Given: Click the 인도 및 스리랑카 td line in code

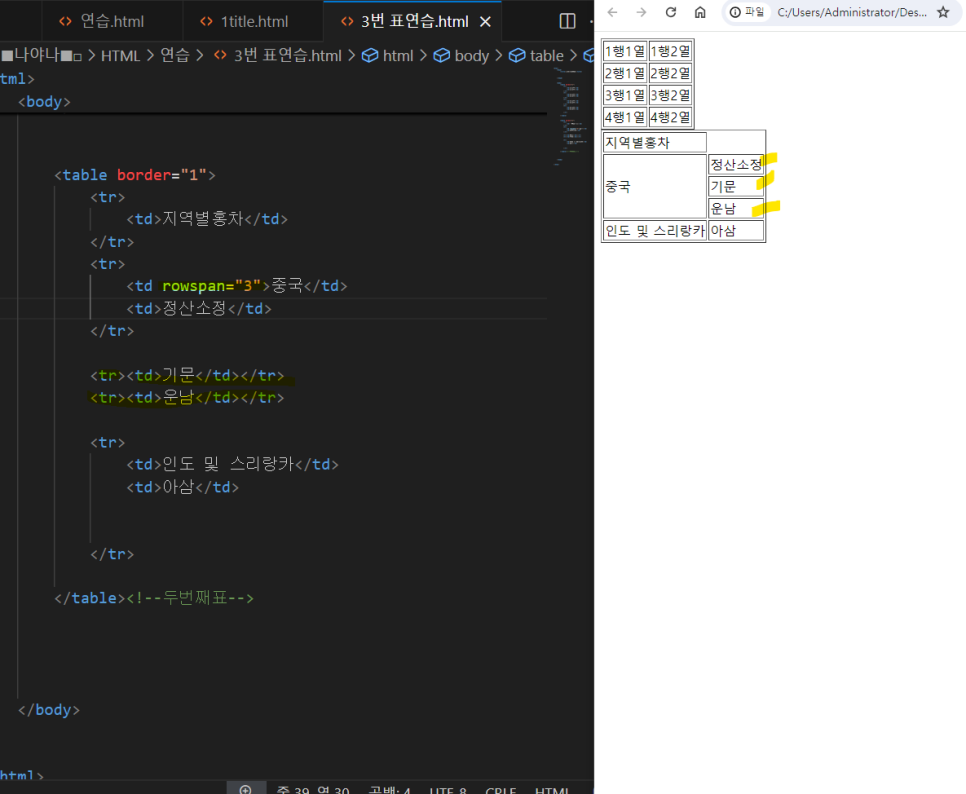Looking at the screenshot, I should 232,464.
